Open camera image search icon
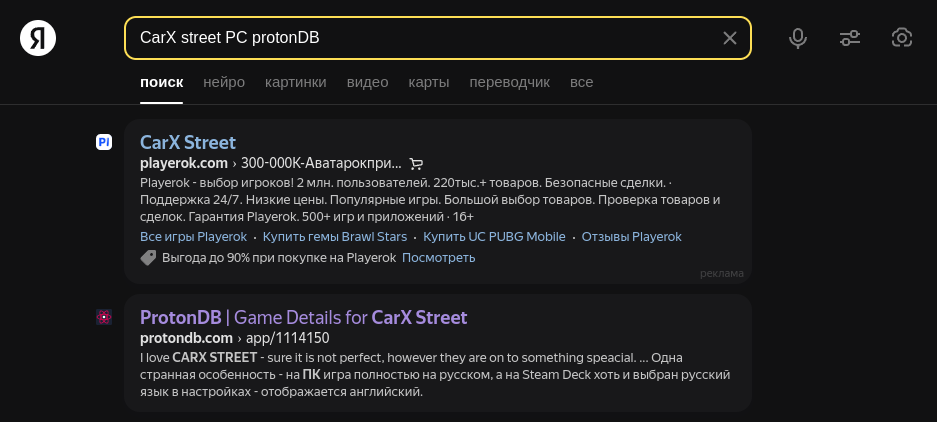The height and width of the screenshot is (422, 937). point(902,38)
